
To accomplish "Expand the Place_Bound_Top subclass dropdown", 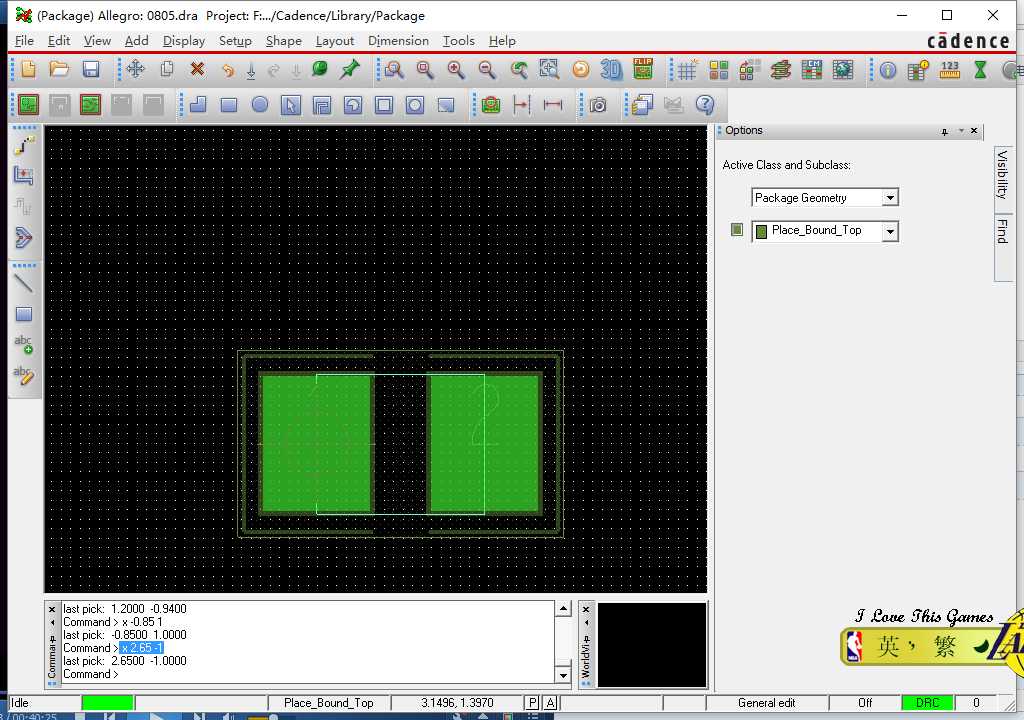I will point(890,231).
